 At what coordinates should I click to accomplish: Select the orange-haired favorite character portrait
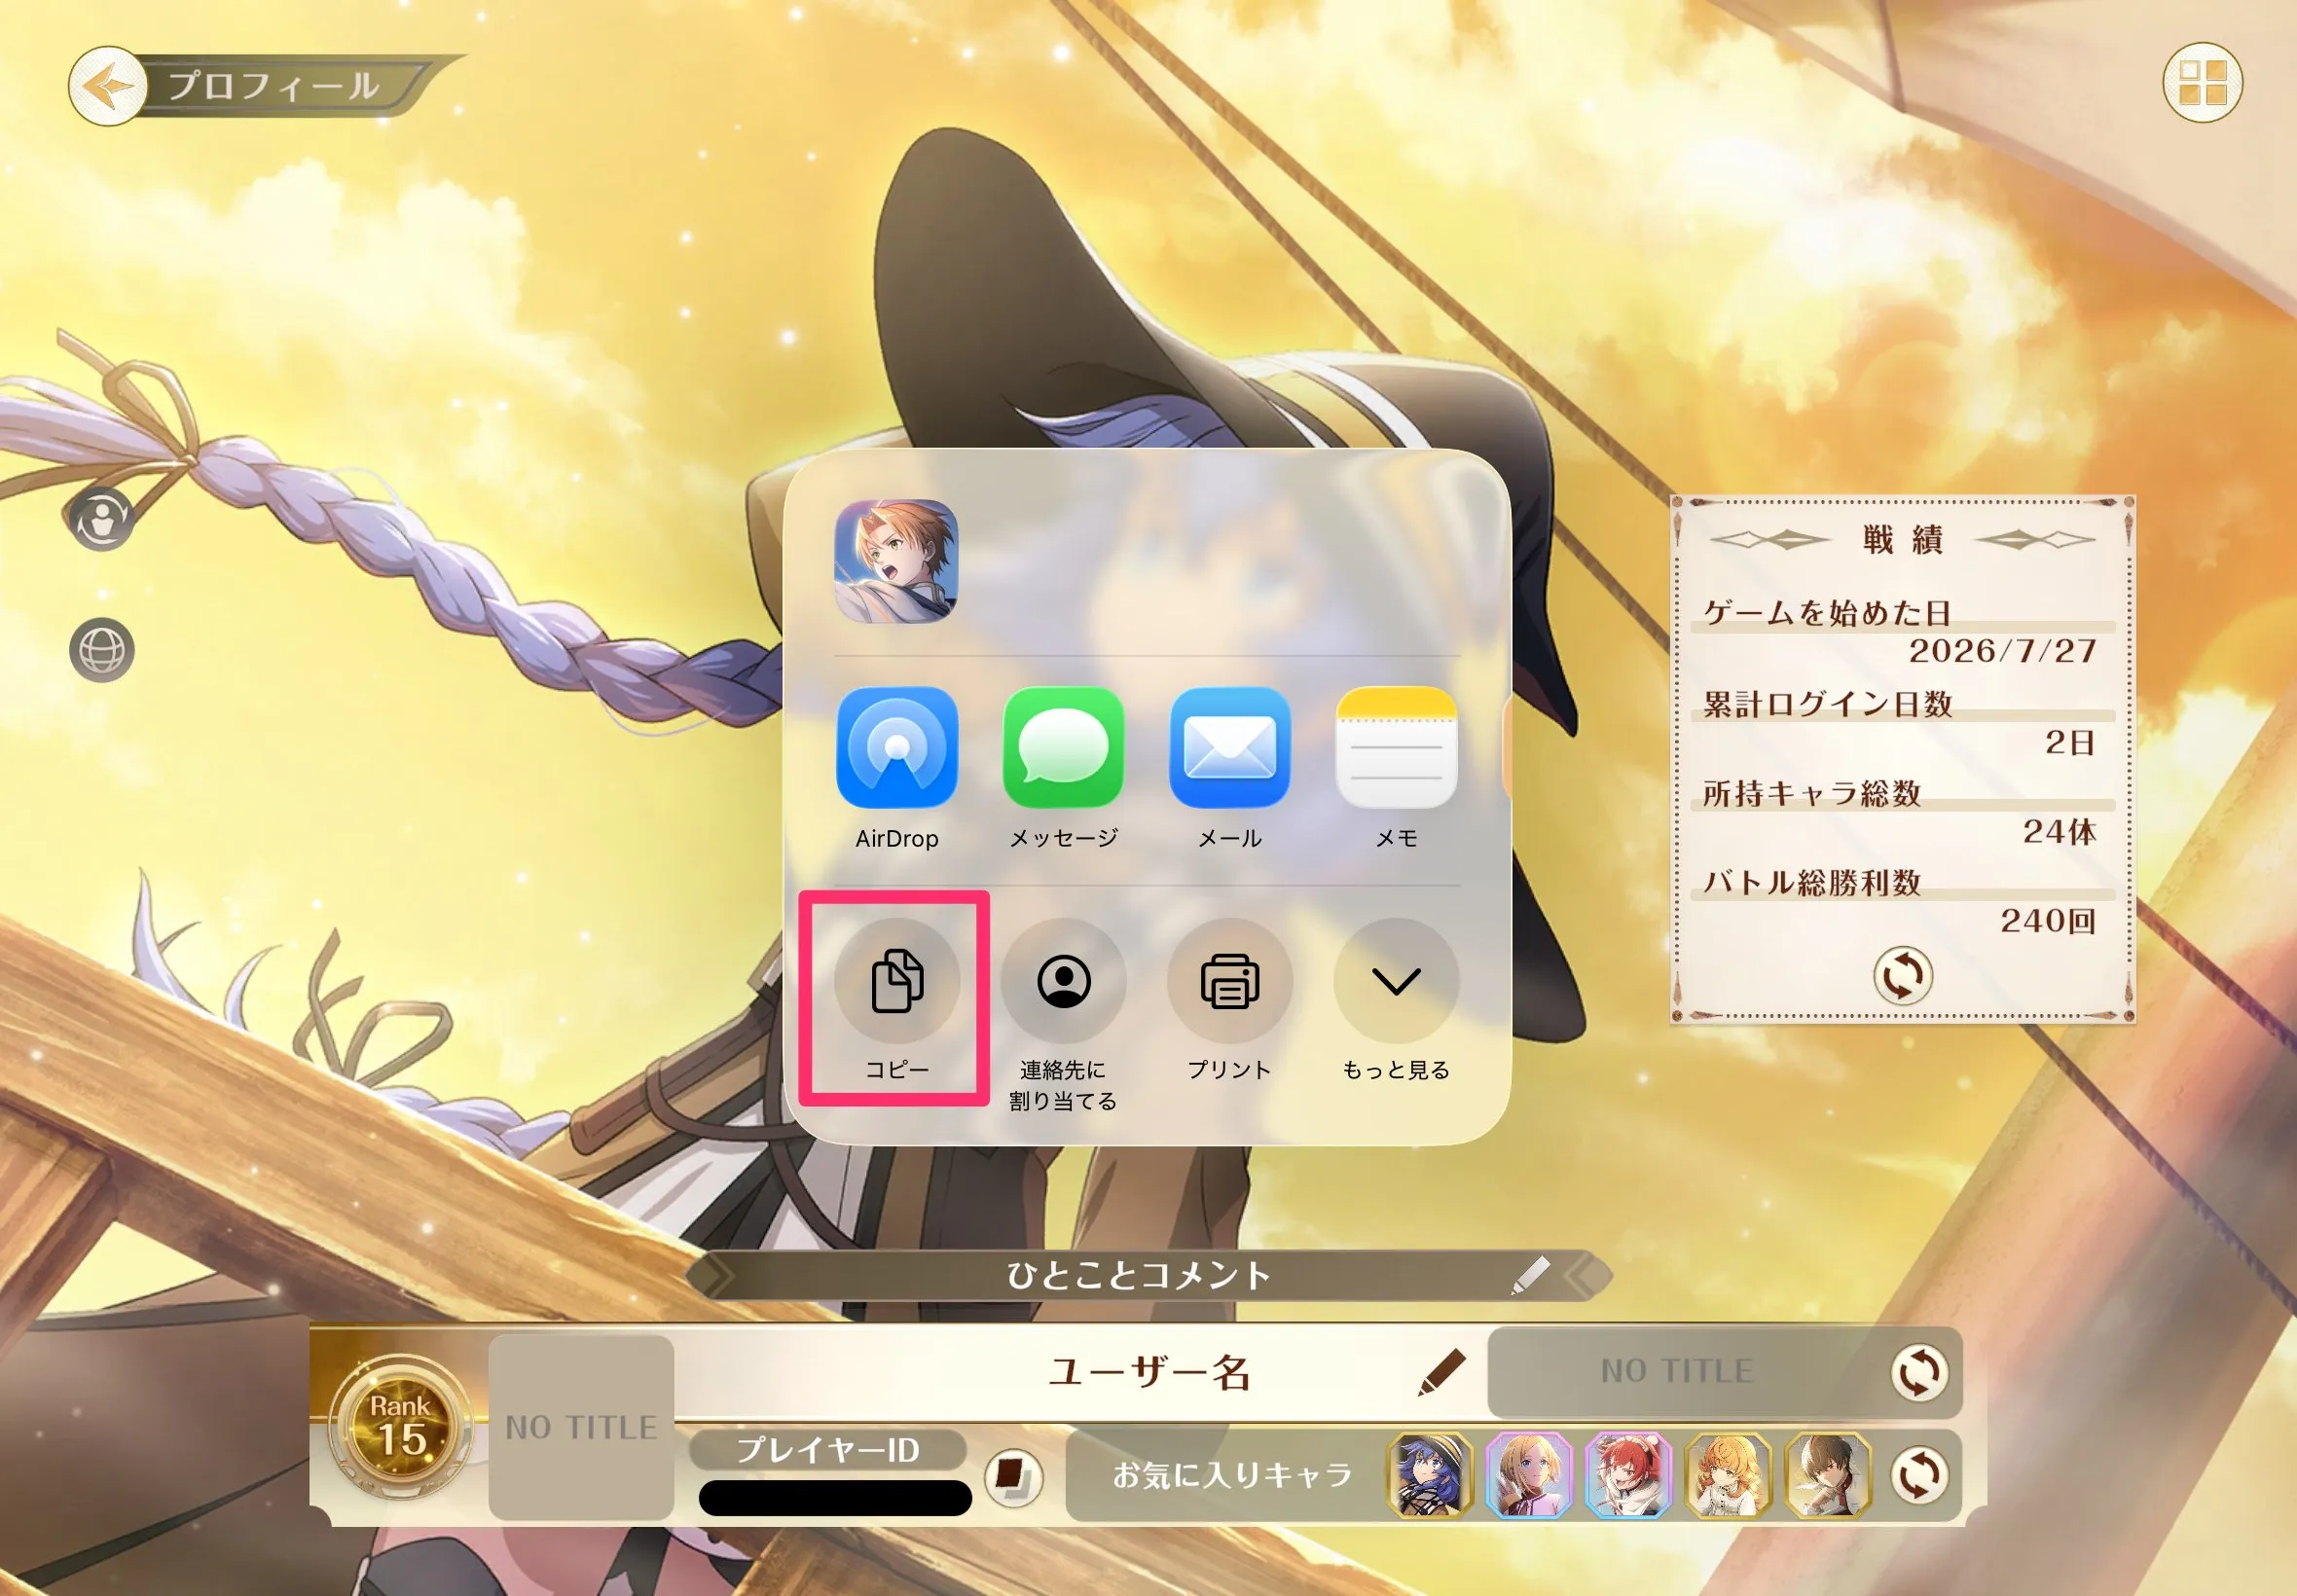click(1728, 1475)
